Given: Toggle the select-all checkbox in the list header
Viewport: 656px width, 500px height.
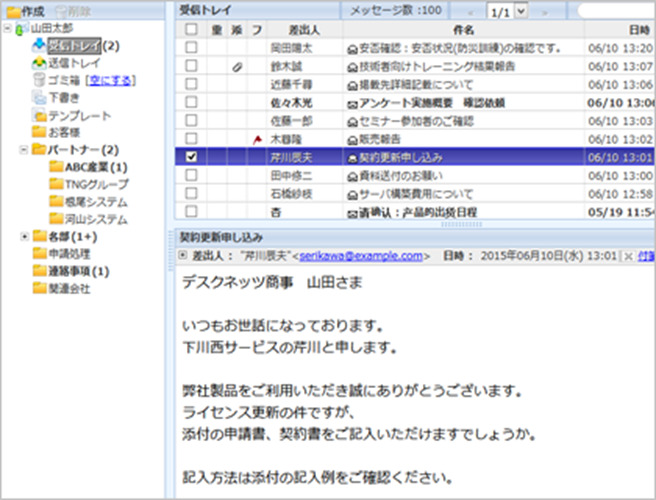Looking at the screenshot, I should click(191, 30).
